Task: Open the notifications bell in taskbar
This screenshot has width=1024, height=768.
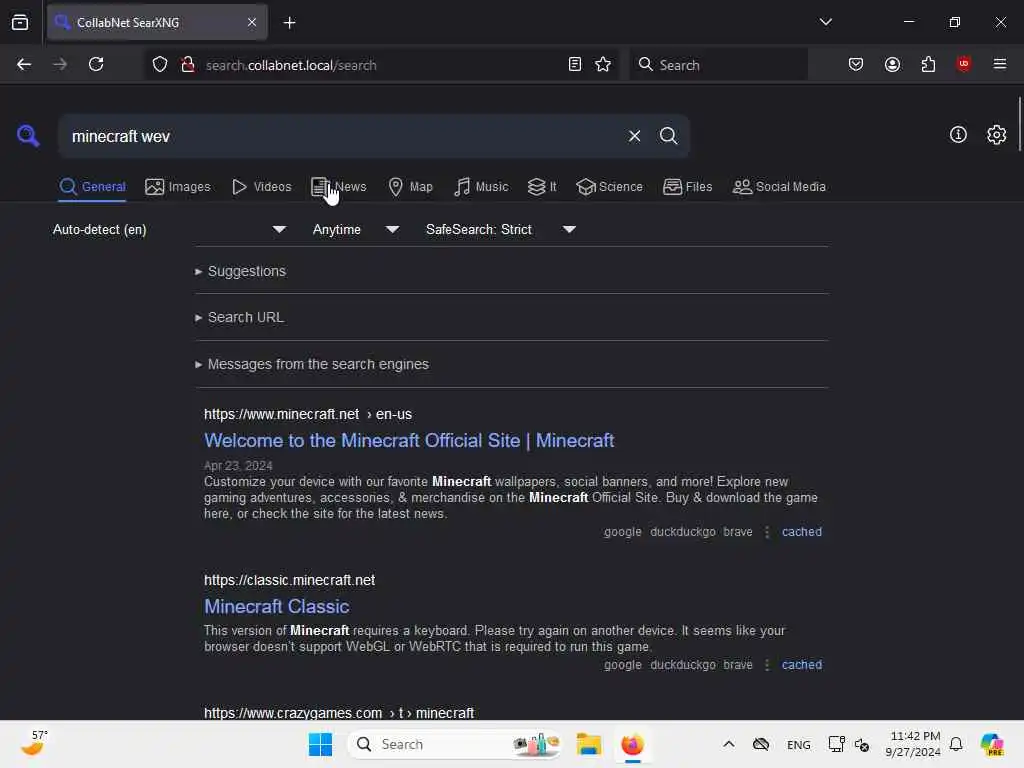Action: (x=955, y=744)
